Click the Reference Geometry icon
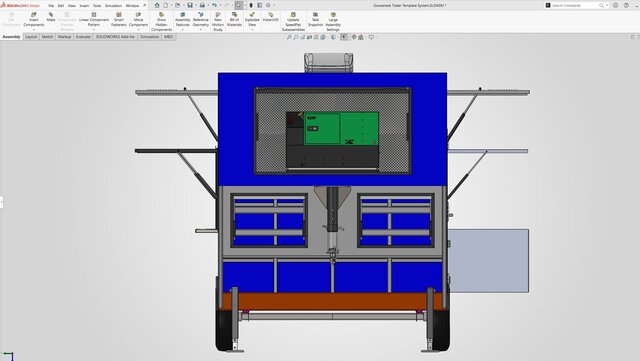 [x=200, y=14]
